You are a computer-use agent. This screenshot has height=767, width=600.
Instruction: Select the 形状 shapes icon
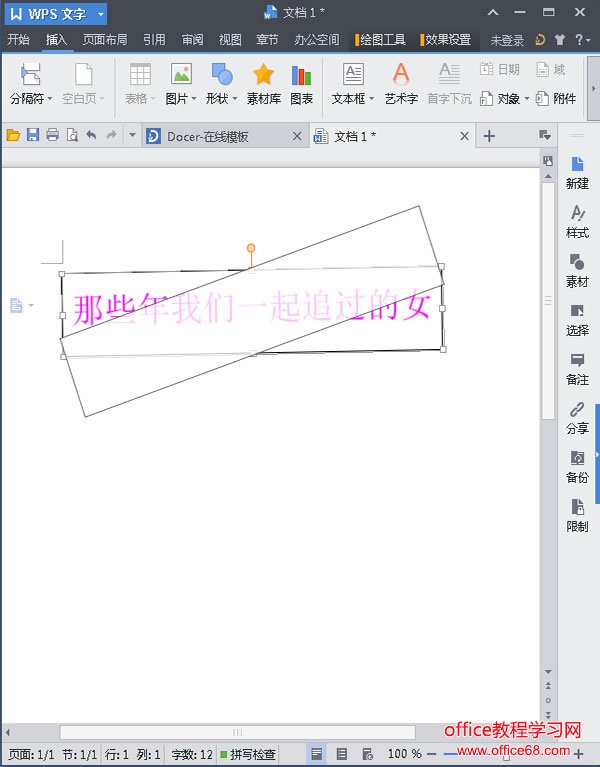(222, 74)
